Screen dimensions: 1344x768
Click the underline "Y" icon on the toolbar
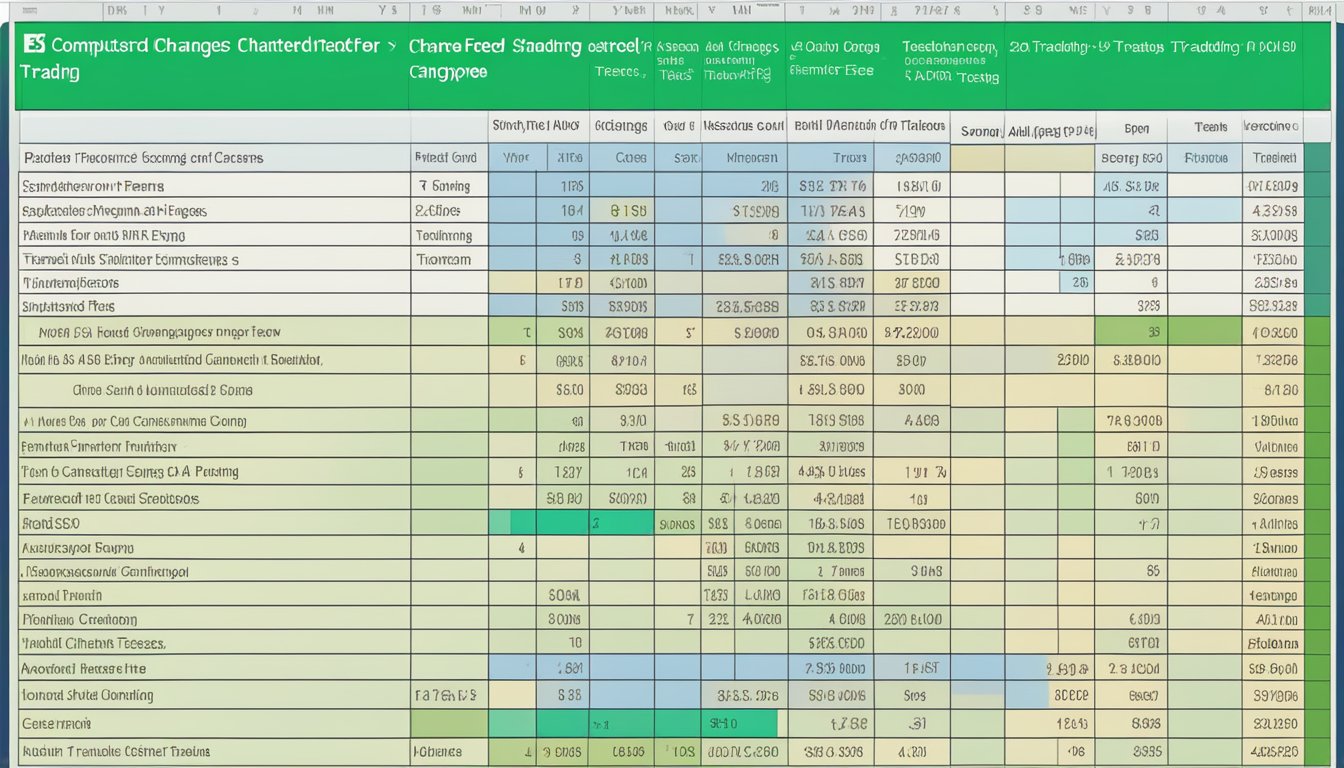tap(160, 10)
